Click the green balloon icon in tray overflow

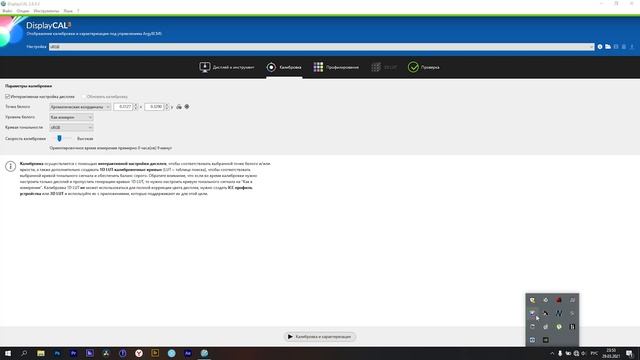tap(559, 327)
